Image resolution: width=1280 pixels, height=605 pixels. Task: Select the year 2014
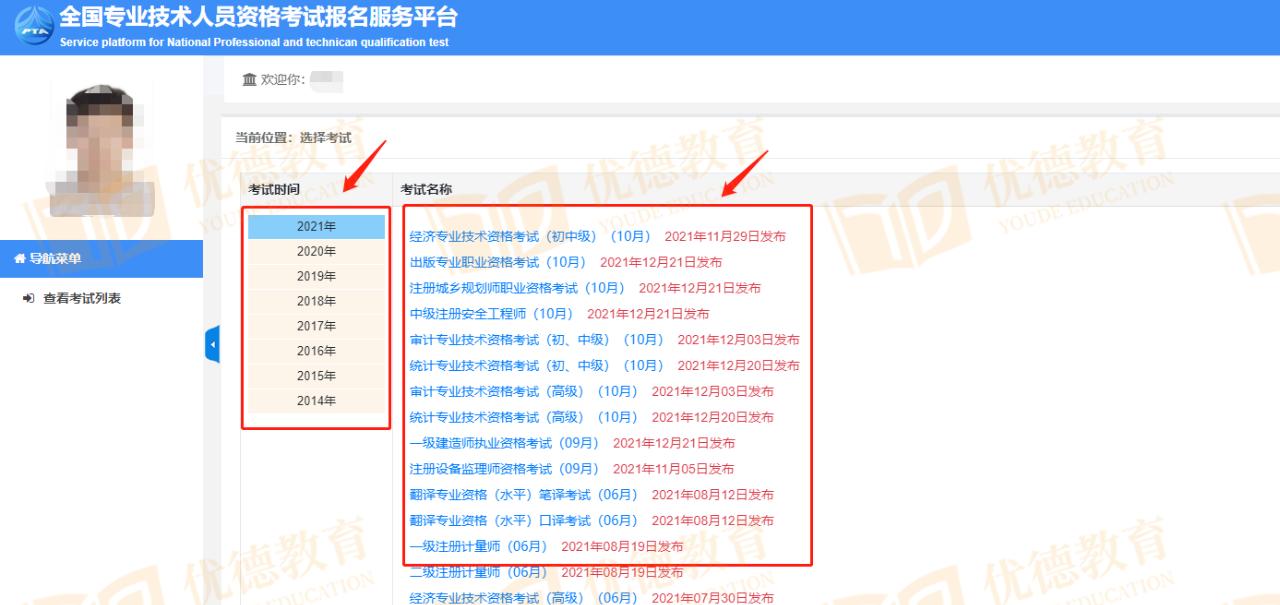[316, 399]
